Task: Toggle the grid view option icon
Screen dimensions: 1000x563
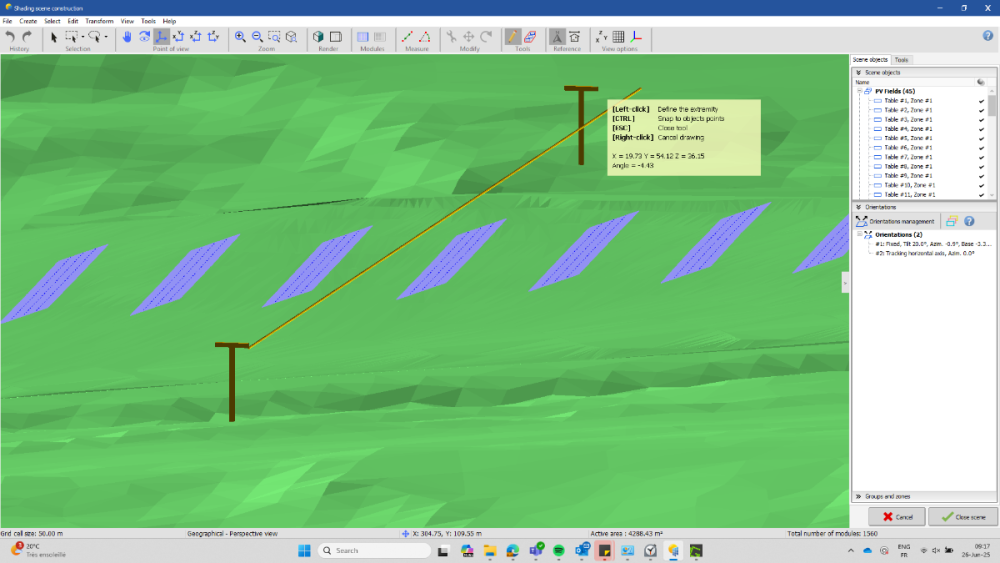Action: 619,37
